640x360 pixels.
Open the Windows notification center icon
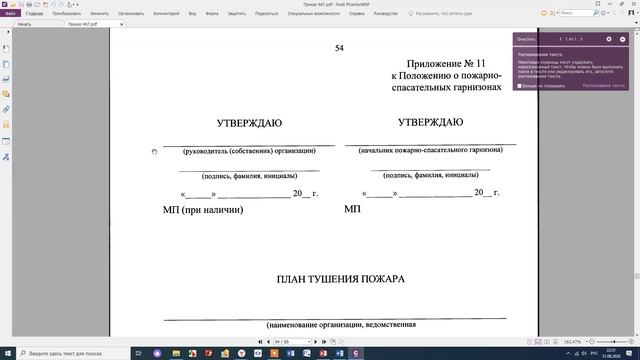click(x=629, y=353)
